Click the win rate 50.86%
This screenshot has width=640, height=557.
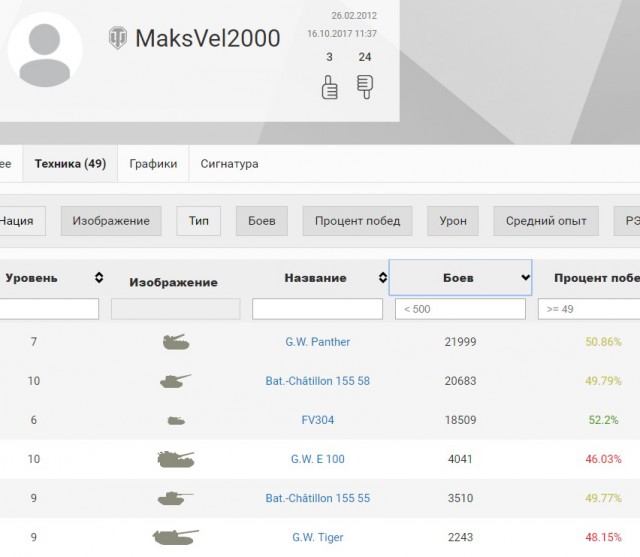(603, 342)
